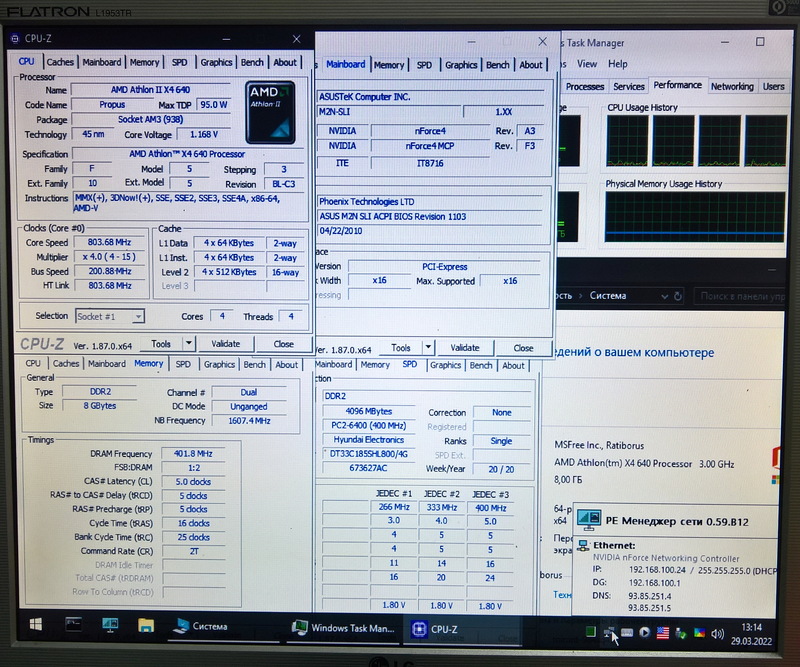The width and height of the screenshot is (800, 667).
Task: Click the Memory size value 8 GBytes
Action: tap(100, 406)
